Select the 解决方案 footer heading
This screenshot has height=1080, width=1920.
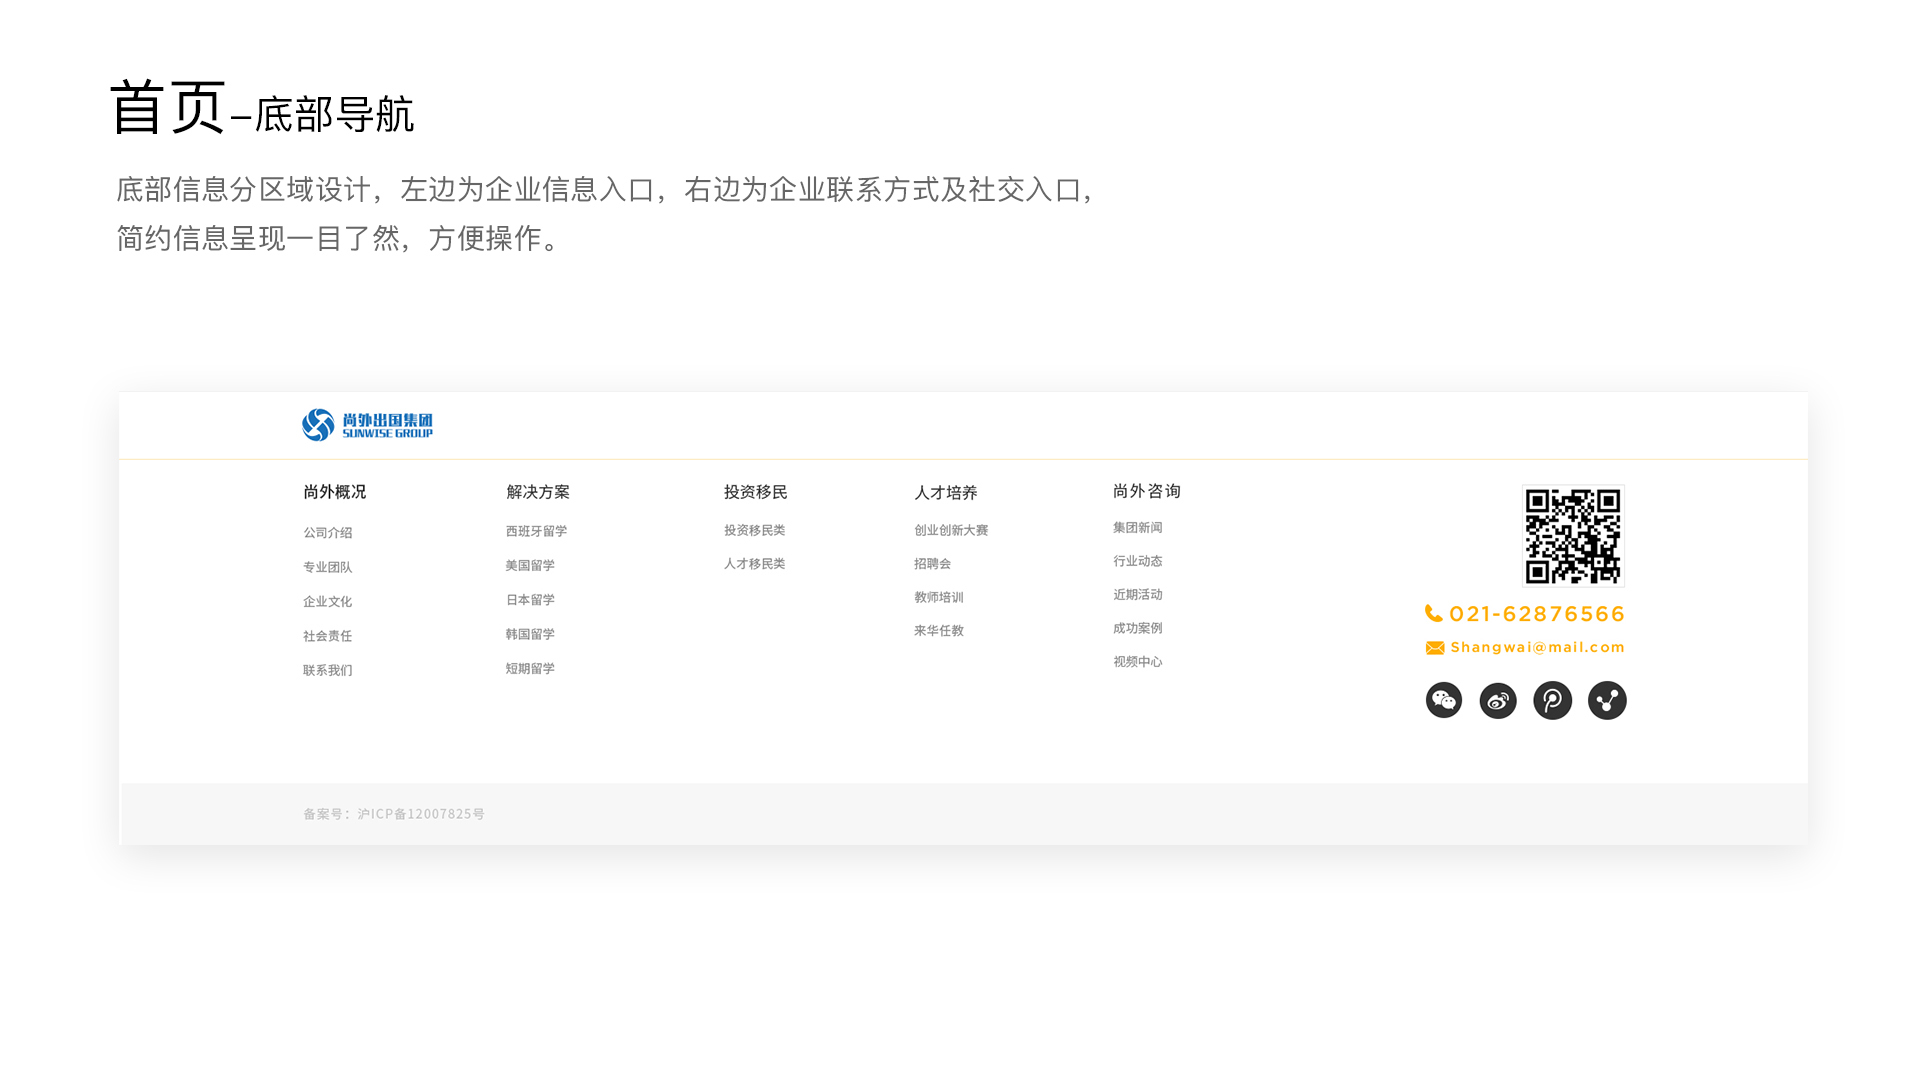click(538, 492)
